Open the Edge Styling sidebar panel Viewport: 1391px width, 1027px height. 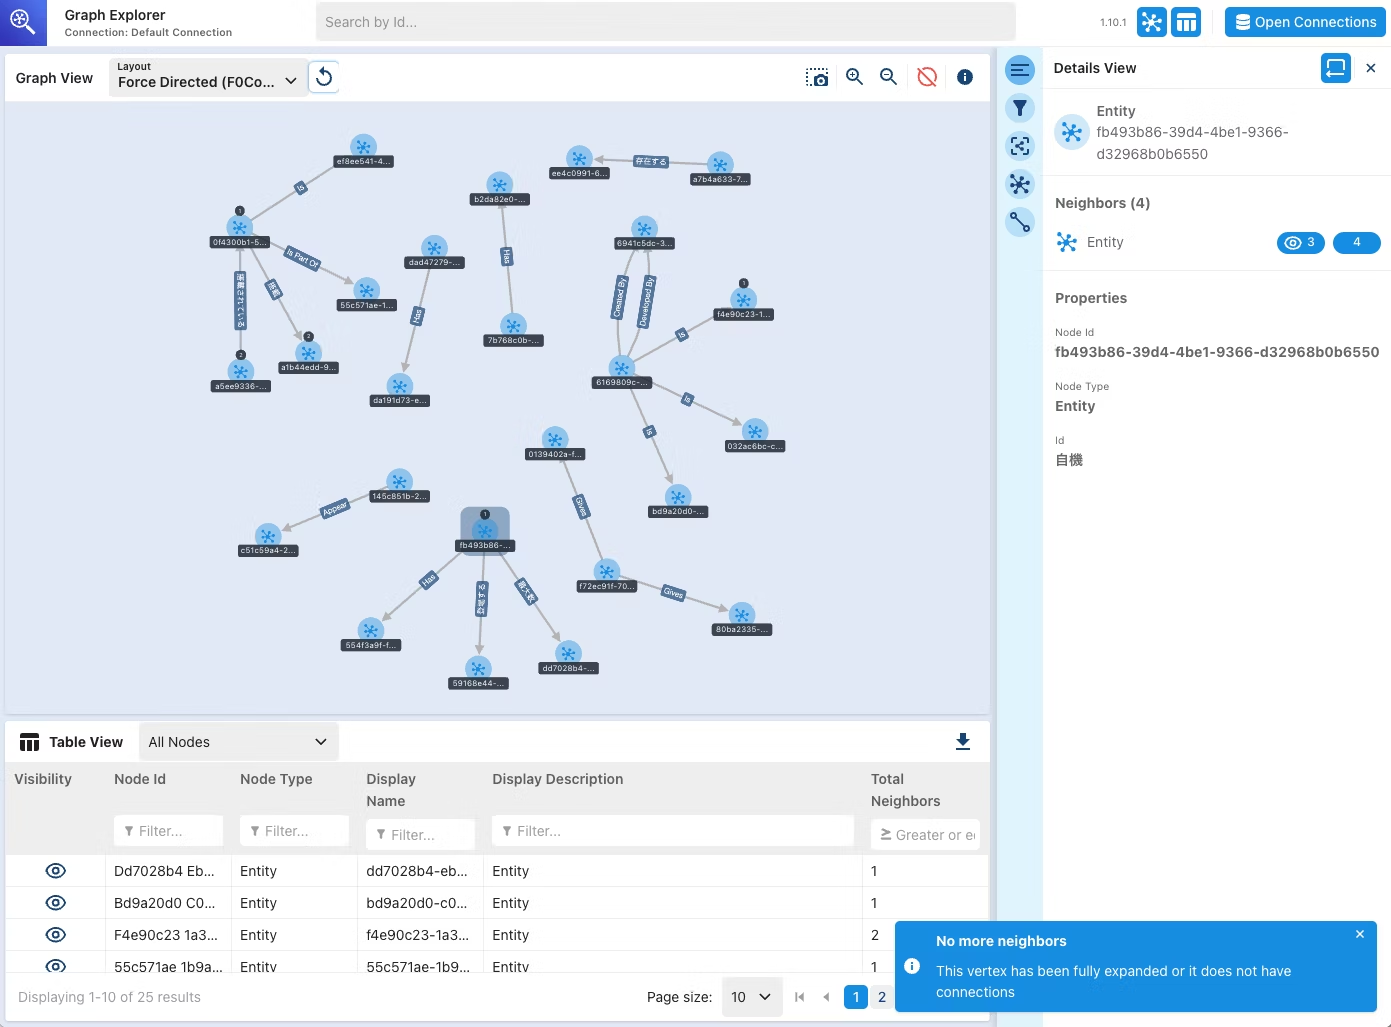click(x=1020, y=222)
